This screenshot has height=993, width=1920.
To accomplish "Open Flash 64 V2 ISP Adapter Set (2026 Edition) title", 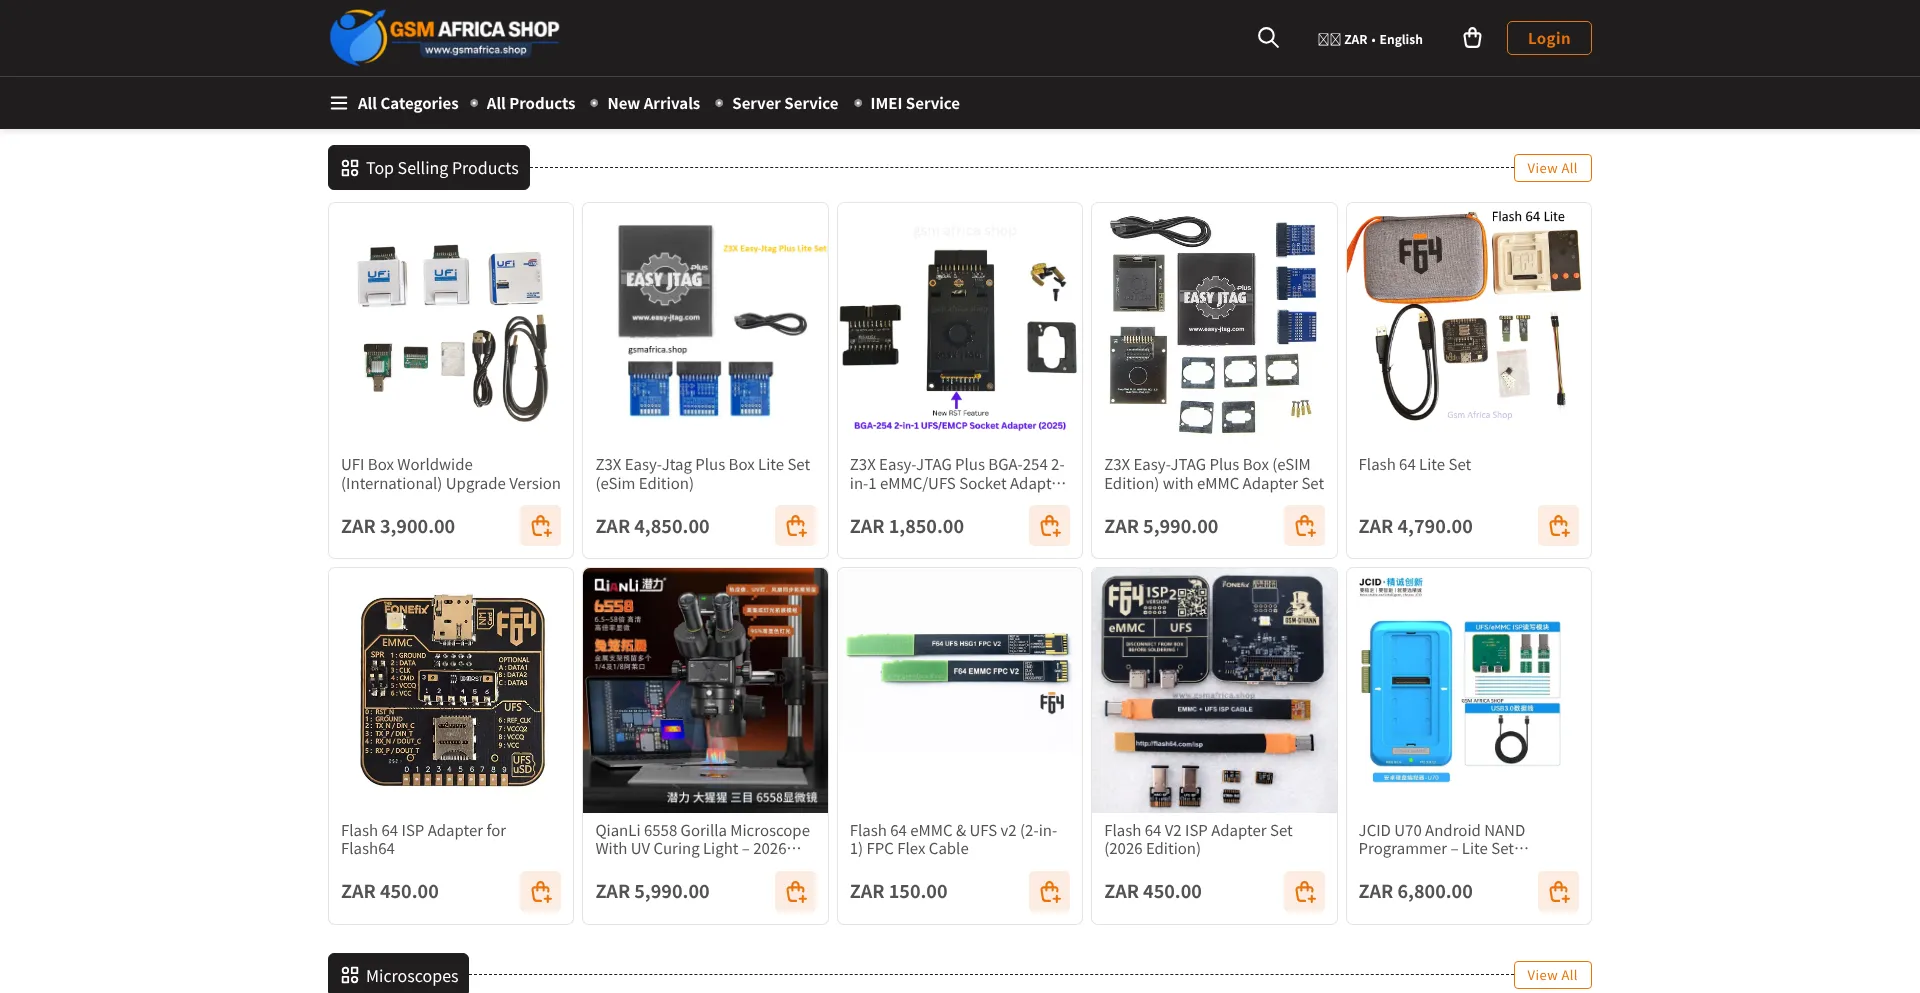I will pyautogui.click(x=1198, y=840).
